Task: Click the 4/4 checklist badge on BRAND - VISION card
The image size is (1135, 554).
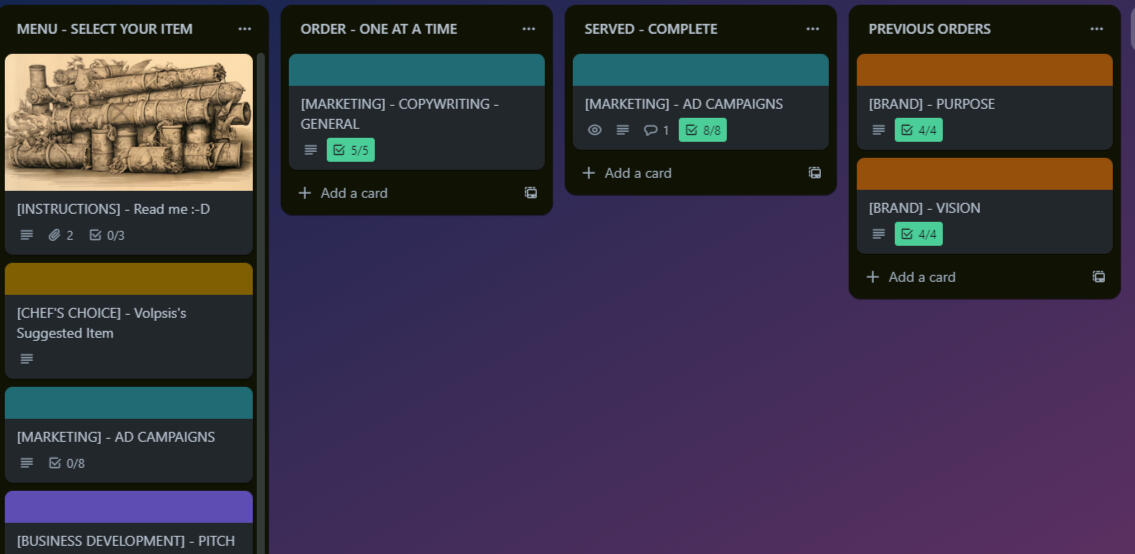Action: pyautogui.click(x=918, y=234)
